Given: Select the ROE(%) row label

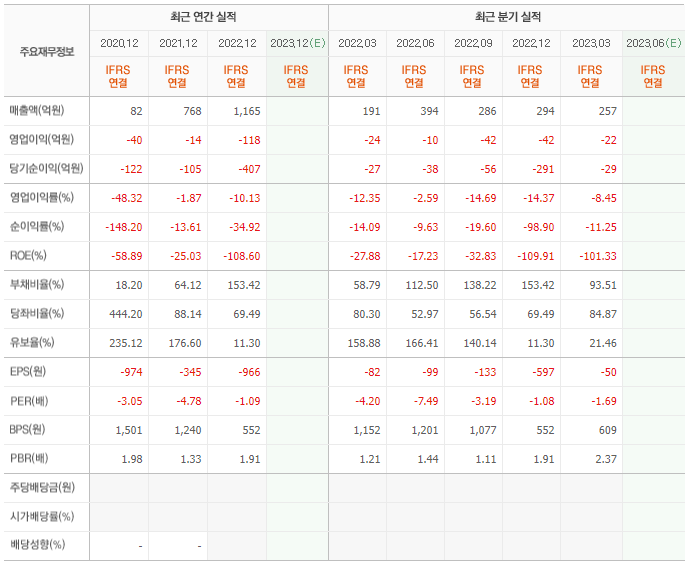Looking at the screenshot, I should tap(28, 255).
